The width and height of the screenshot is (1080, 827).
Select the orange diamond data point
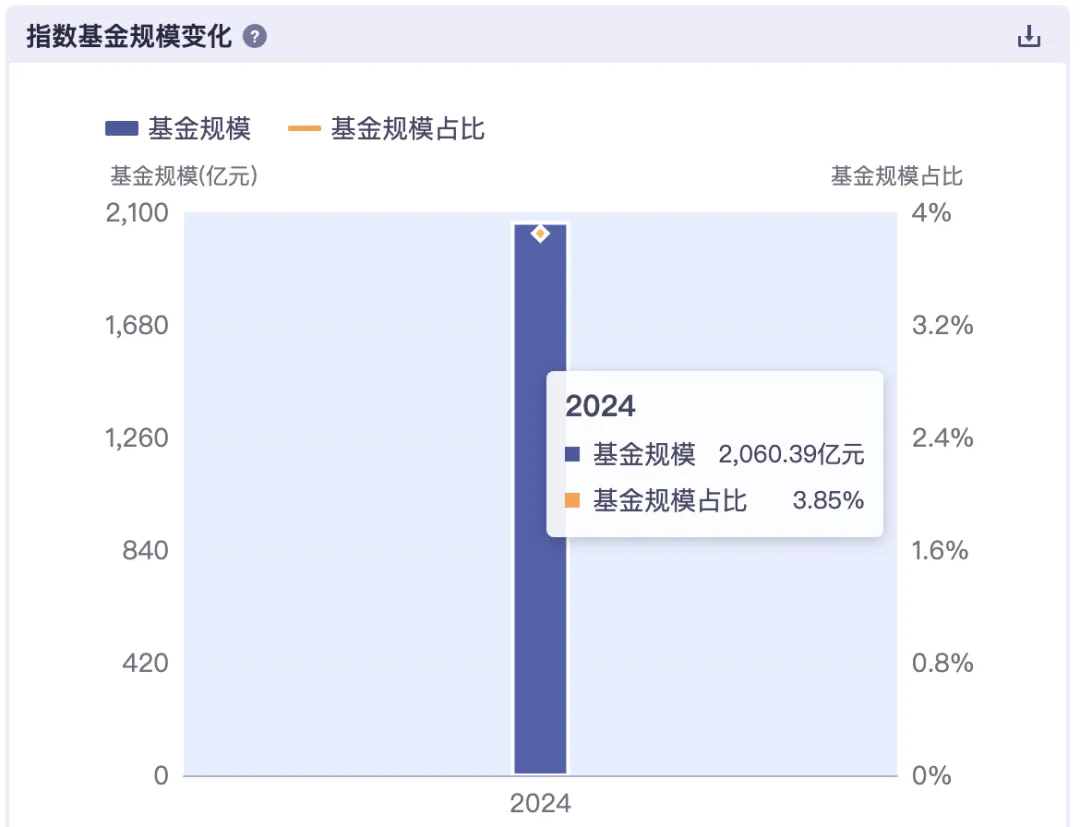click(540, 233)
